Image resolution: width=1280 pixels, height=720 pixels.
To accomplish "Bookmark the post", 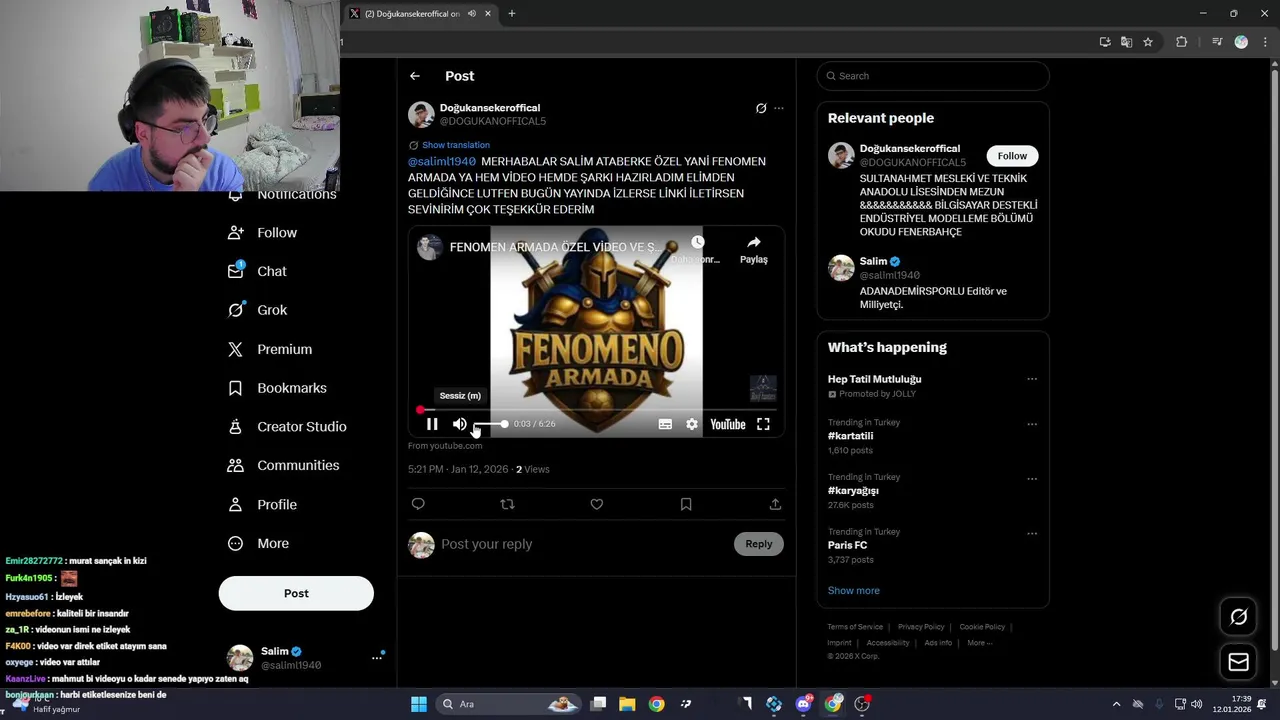I will click(686, 504).
